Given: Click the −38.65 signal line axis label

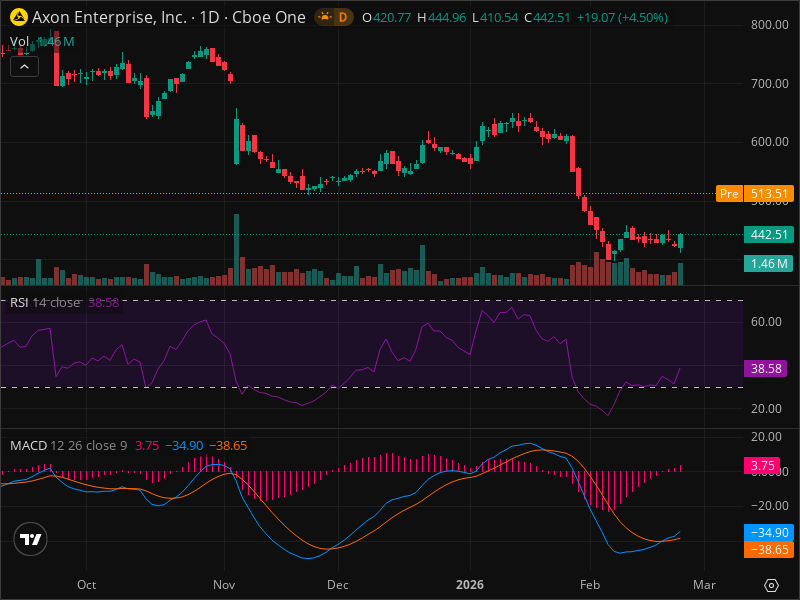Looking at the screenshot, I should click(769, 549).
